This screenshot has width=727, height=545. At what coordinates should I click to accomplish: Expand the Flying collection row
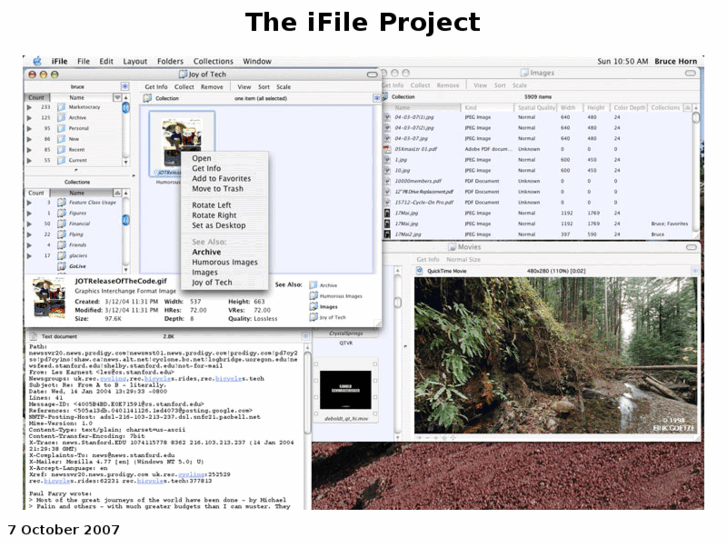click(x=30, y=235)
